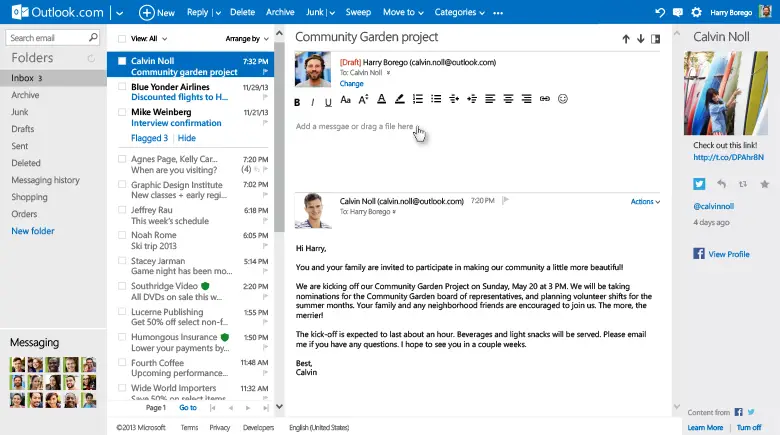Select Graphic Design Institute email checkbox
Viewport: 780px width, 435px height.
[121, 185]
